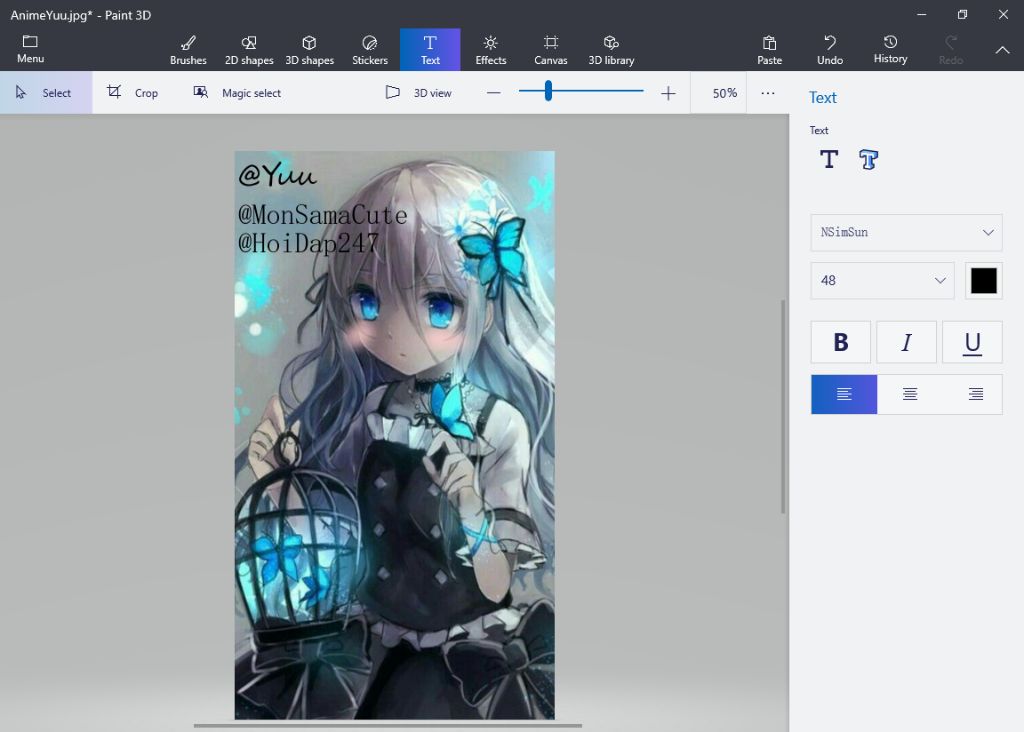Image resolution: width=1024 pixels, height=732 pixels.
Task: Toggle Italic formatting
Action: [x=906, y=342]
